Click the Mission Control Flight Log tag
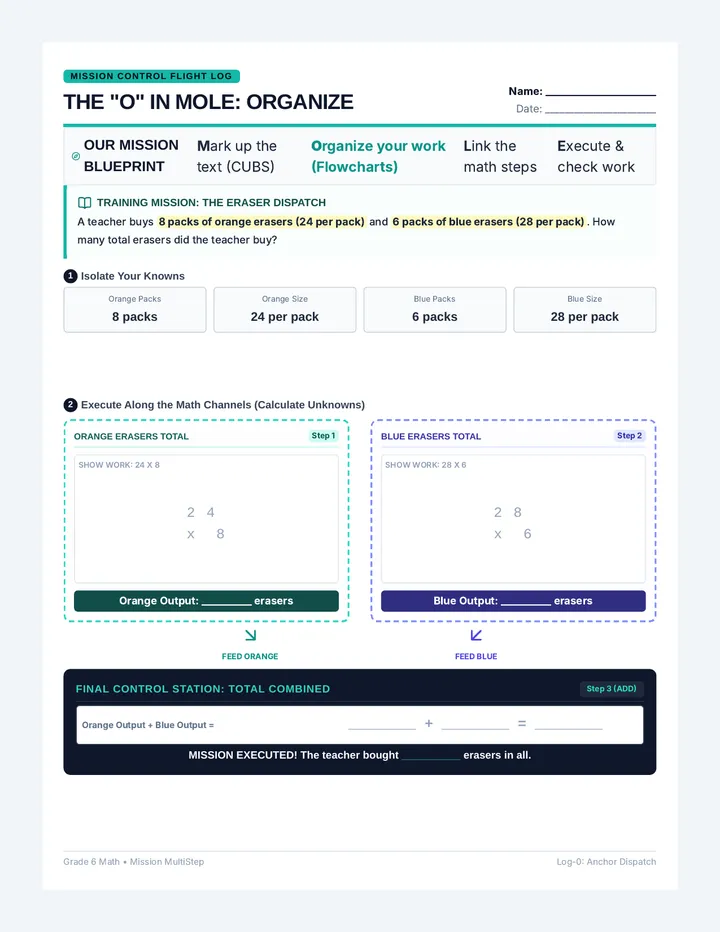The image size is (720, 932). 152,76
